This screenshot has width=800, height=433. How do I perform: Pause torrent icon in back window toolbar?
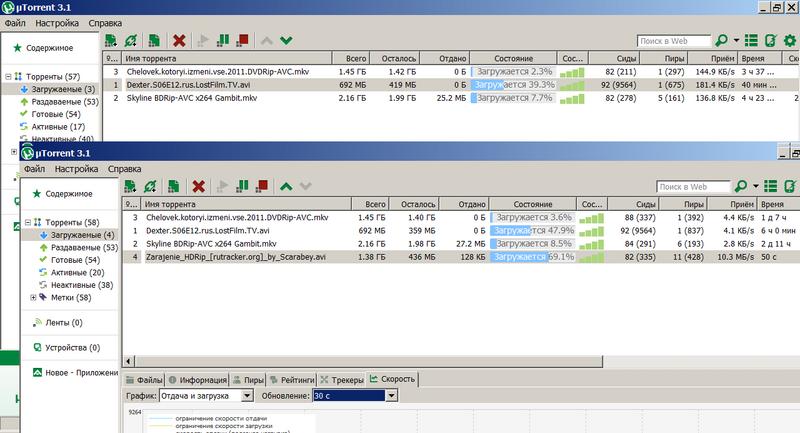click(223, 40)
